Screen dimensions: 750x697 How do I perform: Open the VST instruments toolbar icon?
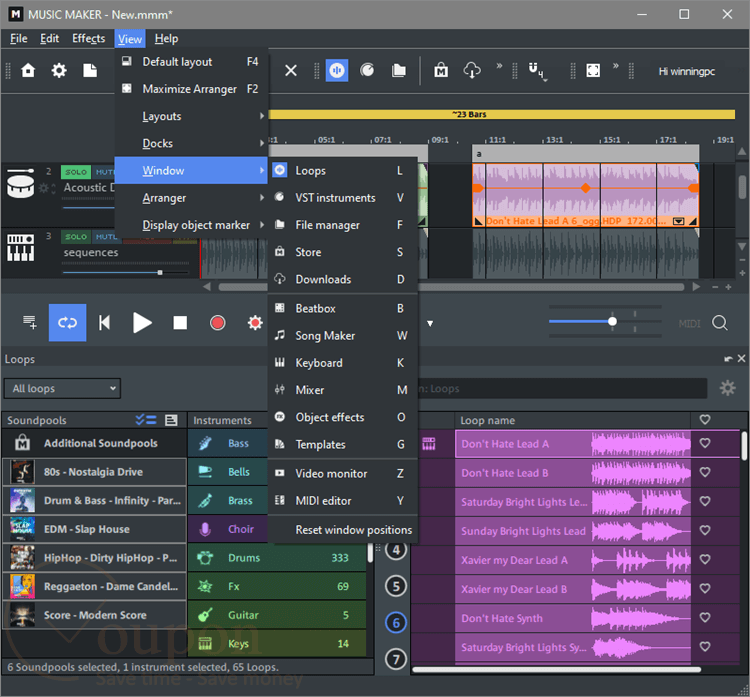click(367, 71)
